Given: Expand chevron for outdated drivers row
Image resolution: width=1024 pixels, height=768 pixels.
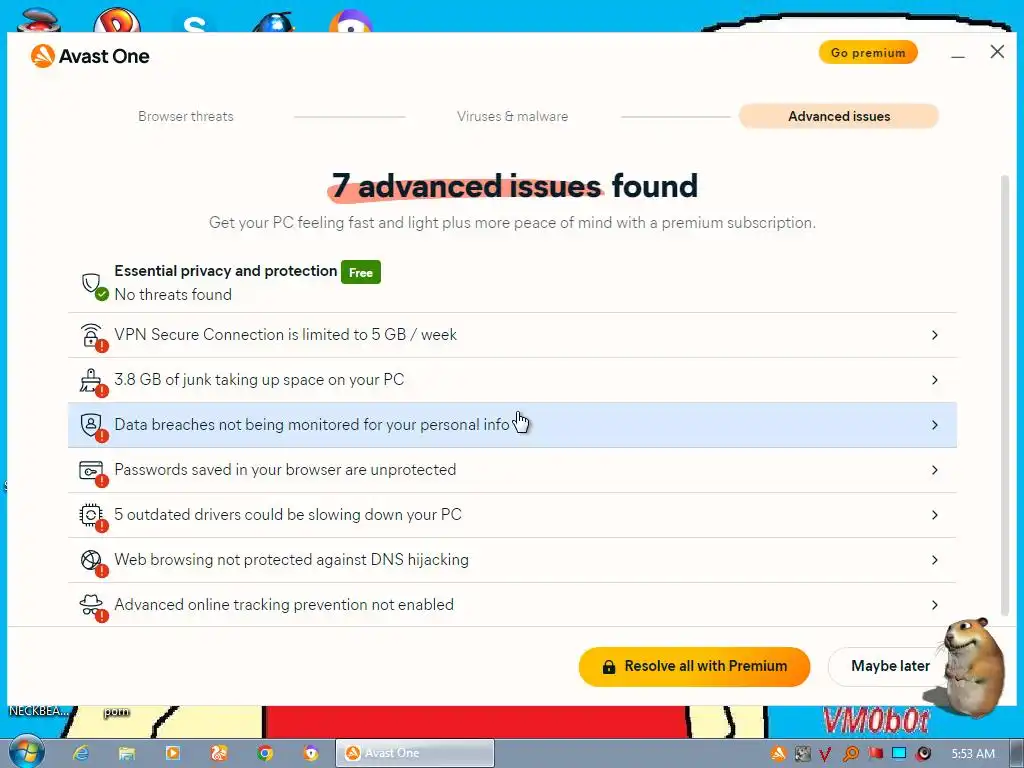Looking at the screenshot, I should pyautogui.click(x=935, y=515).
